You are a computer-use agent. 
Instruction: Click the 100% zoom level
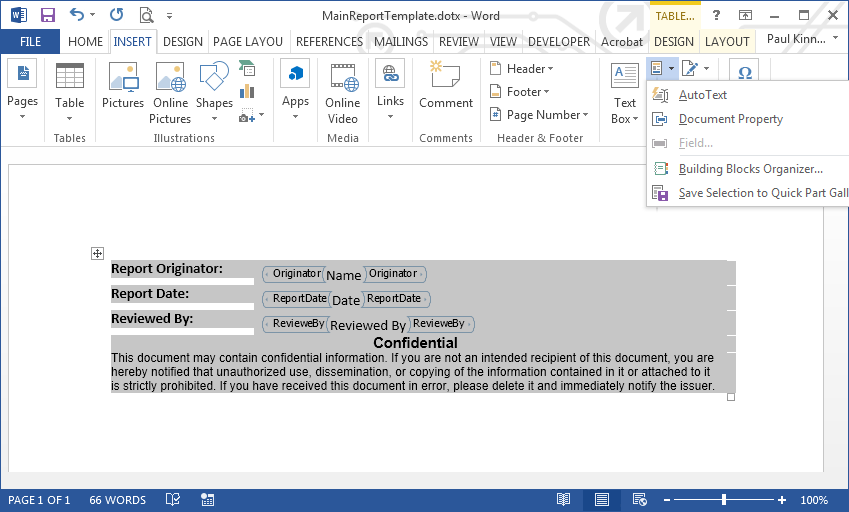pyautogui.click(x=813, y=500)
